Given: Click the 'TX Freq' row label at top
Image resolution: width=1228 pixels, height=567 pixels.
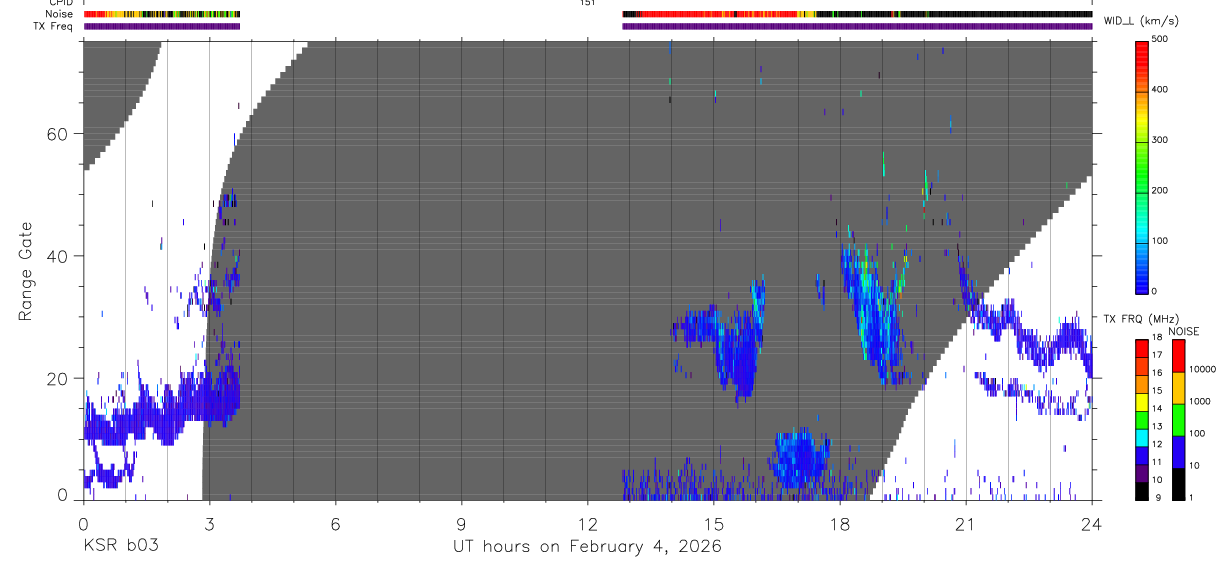Looking at the screenshot, I should click(54, 26).
